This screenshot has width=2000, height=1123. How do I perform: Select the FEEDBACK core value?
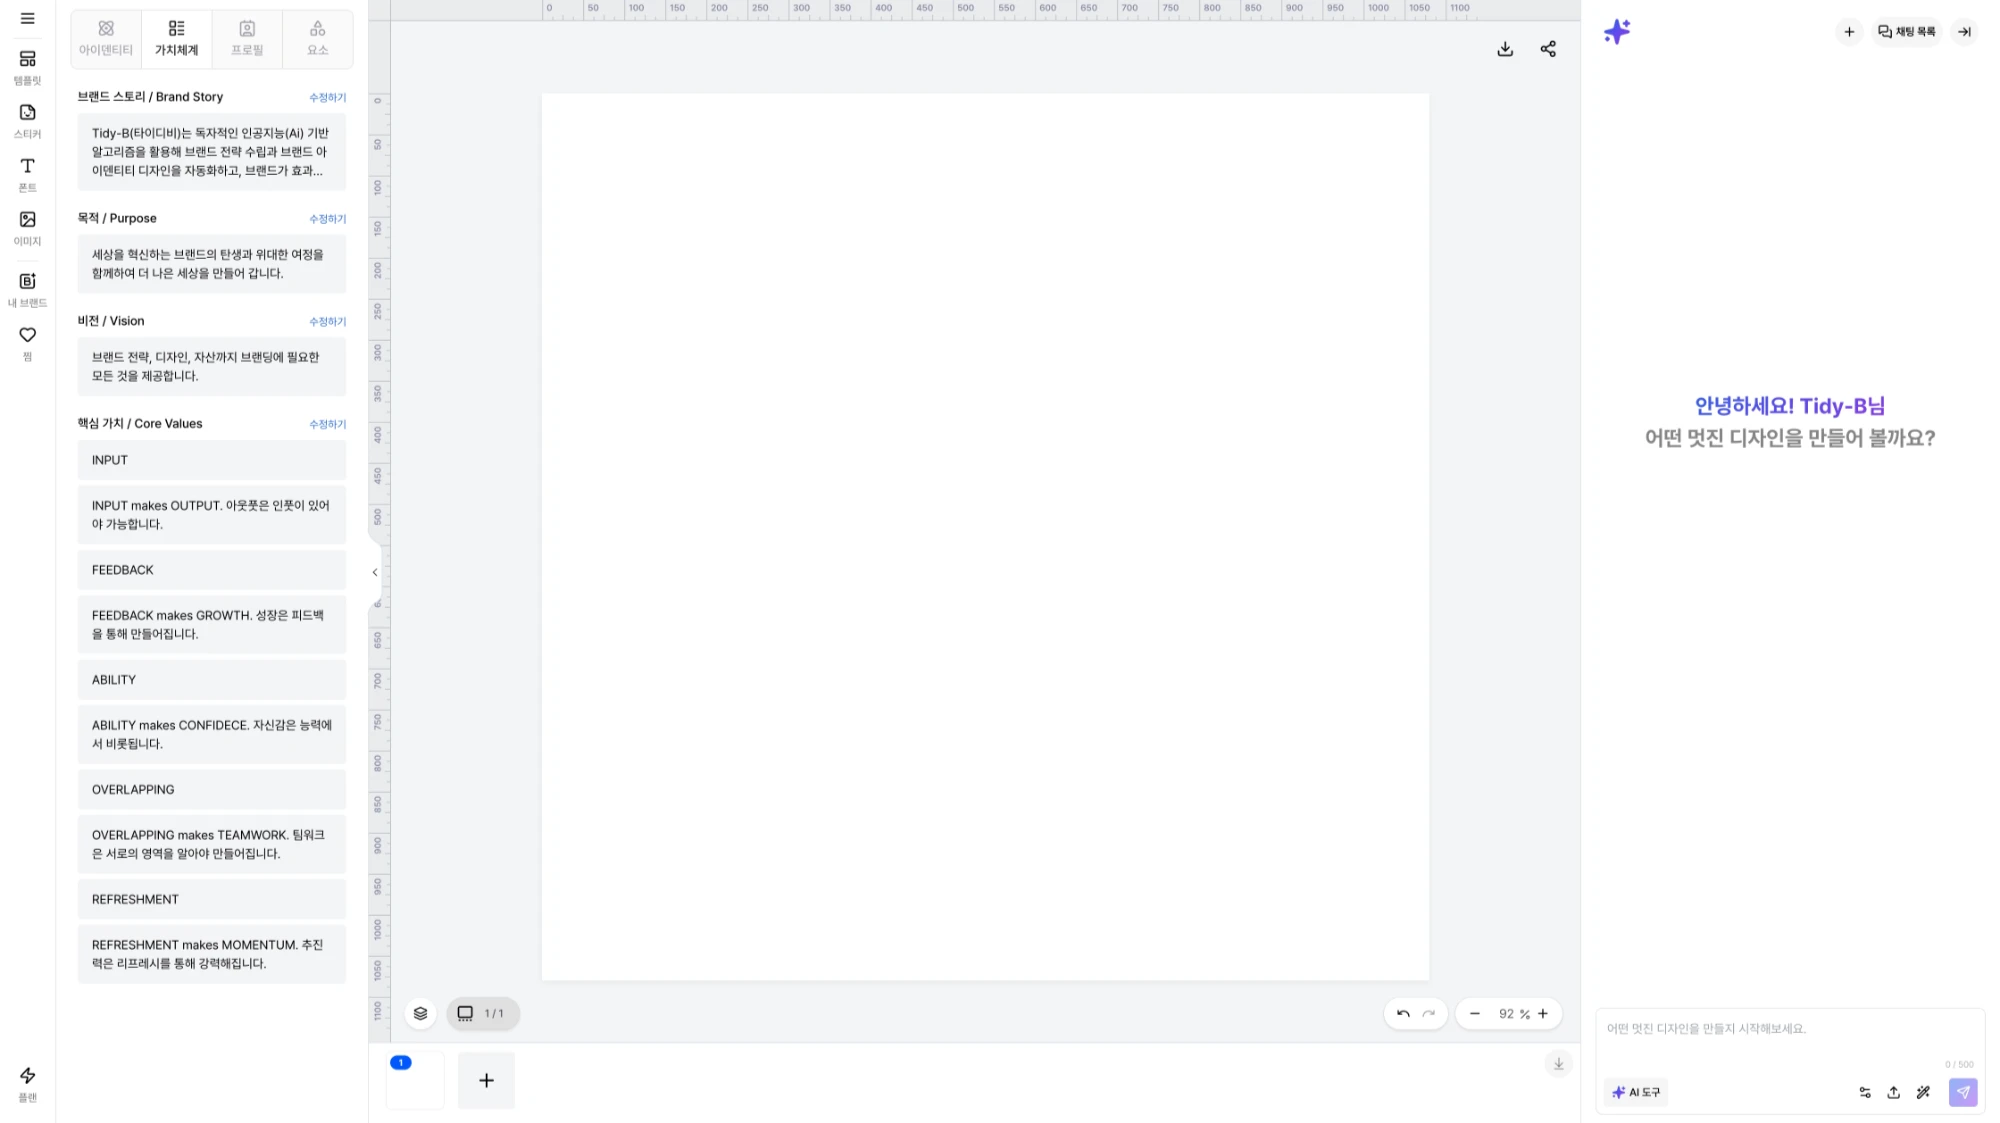pyautogui.click(x=212, y=570)
